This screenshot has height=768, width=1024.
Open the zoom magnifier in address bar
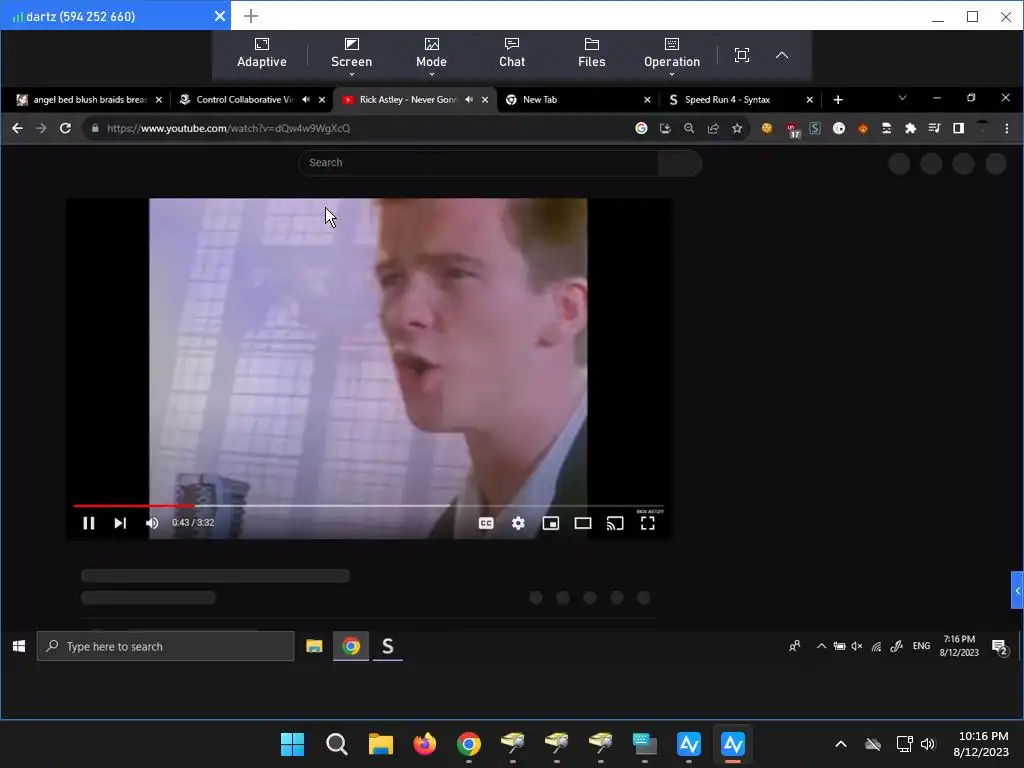689,128
